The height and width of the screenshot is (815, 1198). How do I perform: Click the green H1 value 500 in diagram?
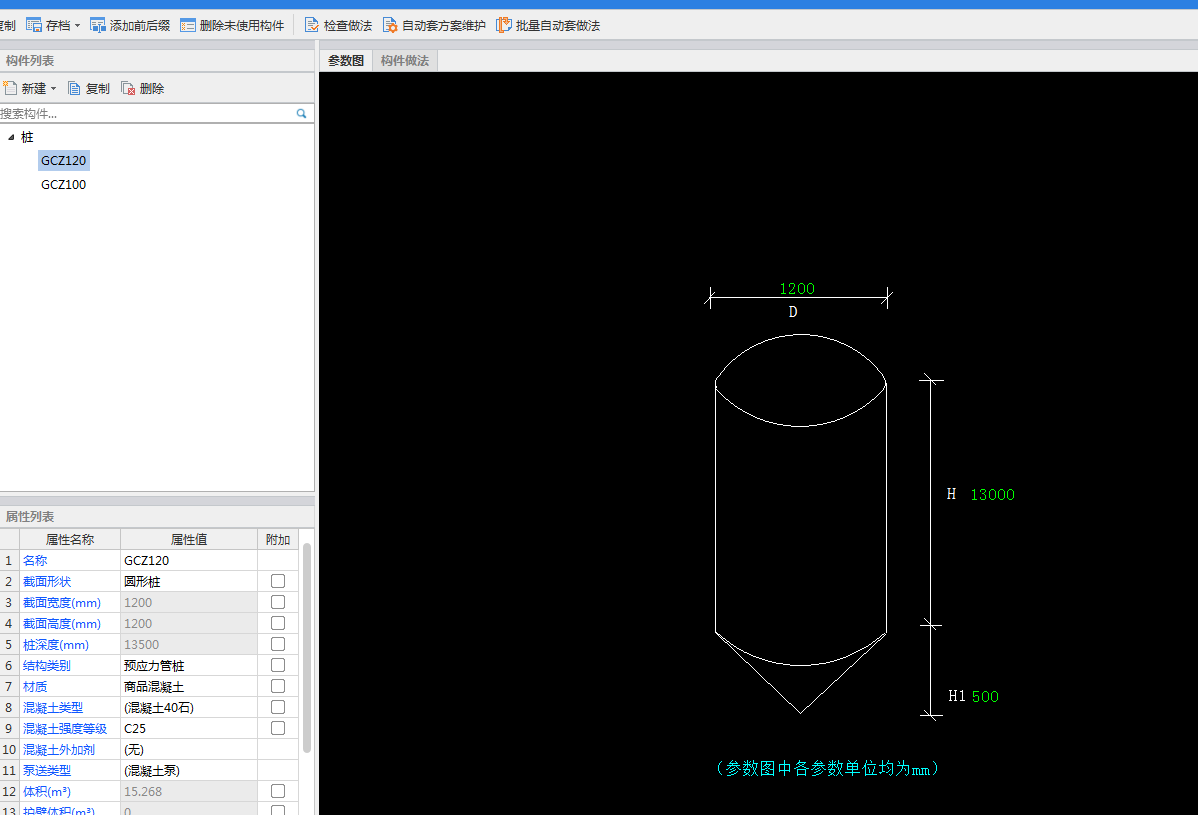point(985,697)
